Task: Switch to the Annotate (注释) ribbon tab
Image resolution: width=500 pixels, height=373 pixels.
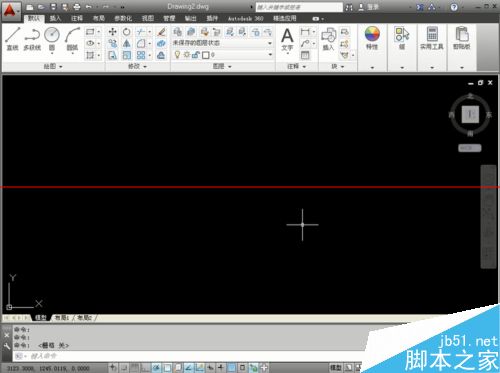Action: pyautogui.click(x=77, y=18)
